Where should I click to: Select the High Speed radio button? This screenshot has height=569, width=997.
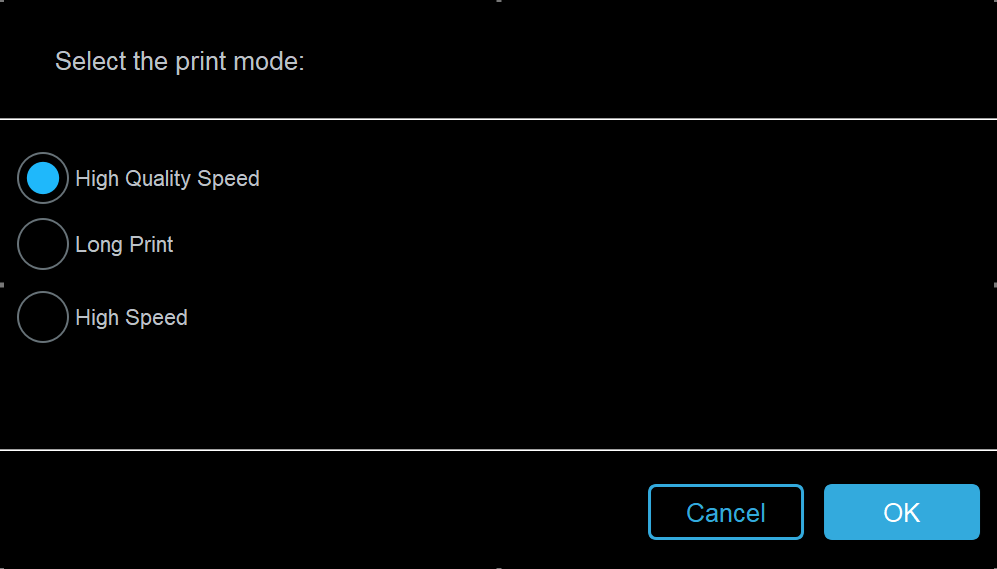tap(43, 317)
